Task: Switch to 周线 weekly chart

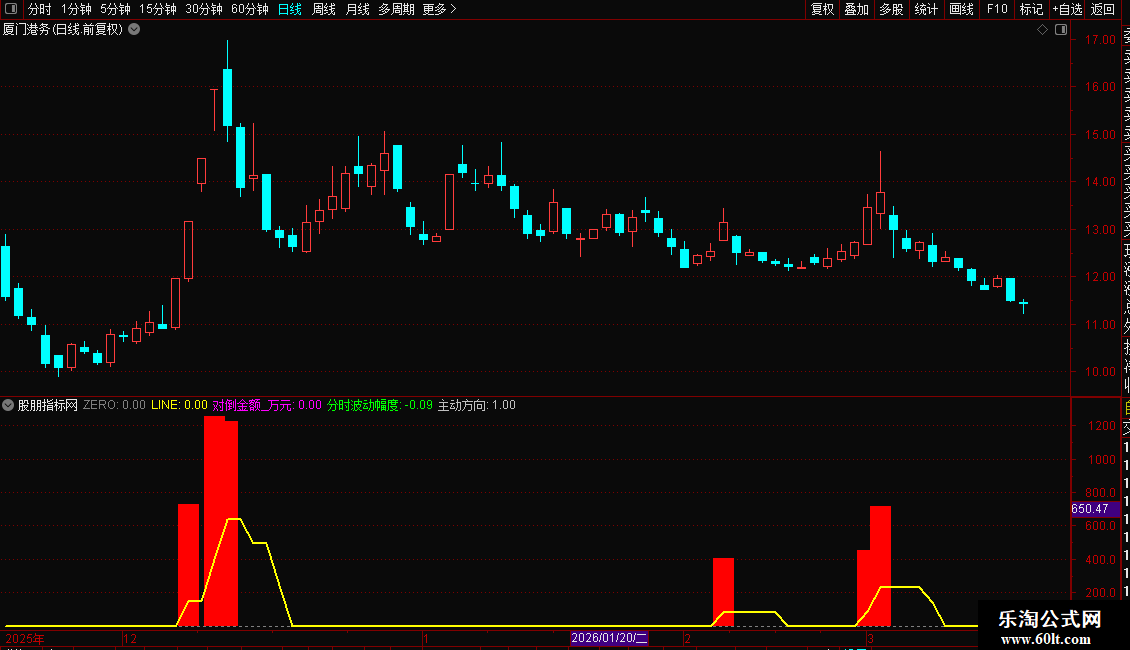Action: click(324, 9)
